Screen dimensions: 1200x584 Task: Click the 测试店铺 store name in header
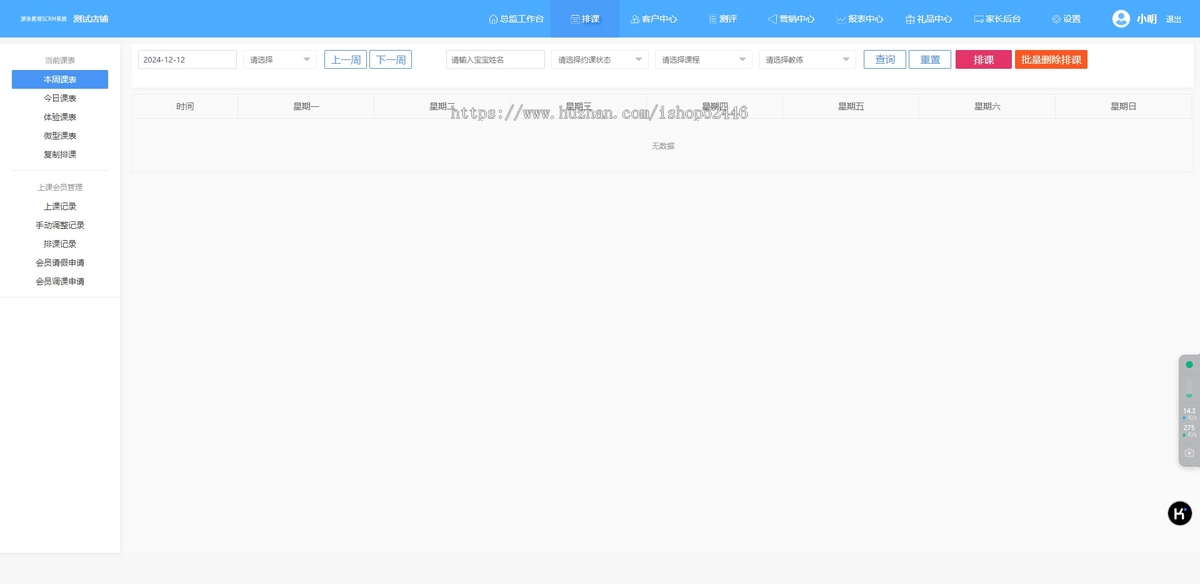point(90,19)
